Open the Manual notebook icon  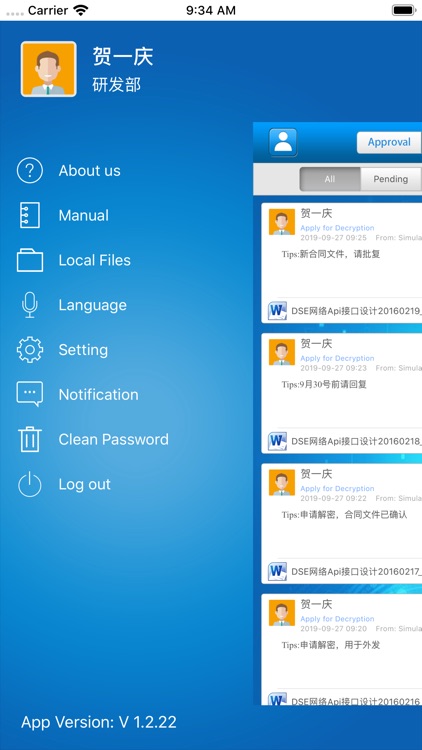30,215
